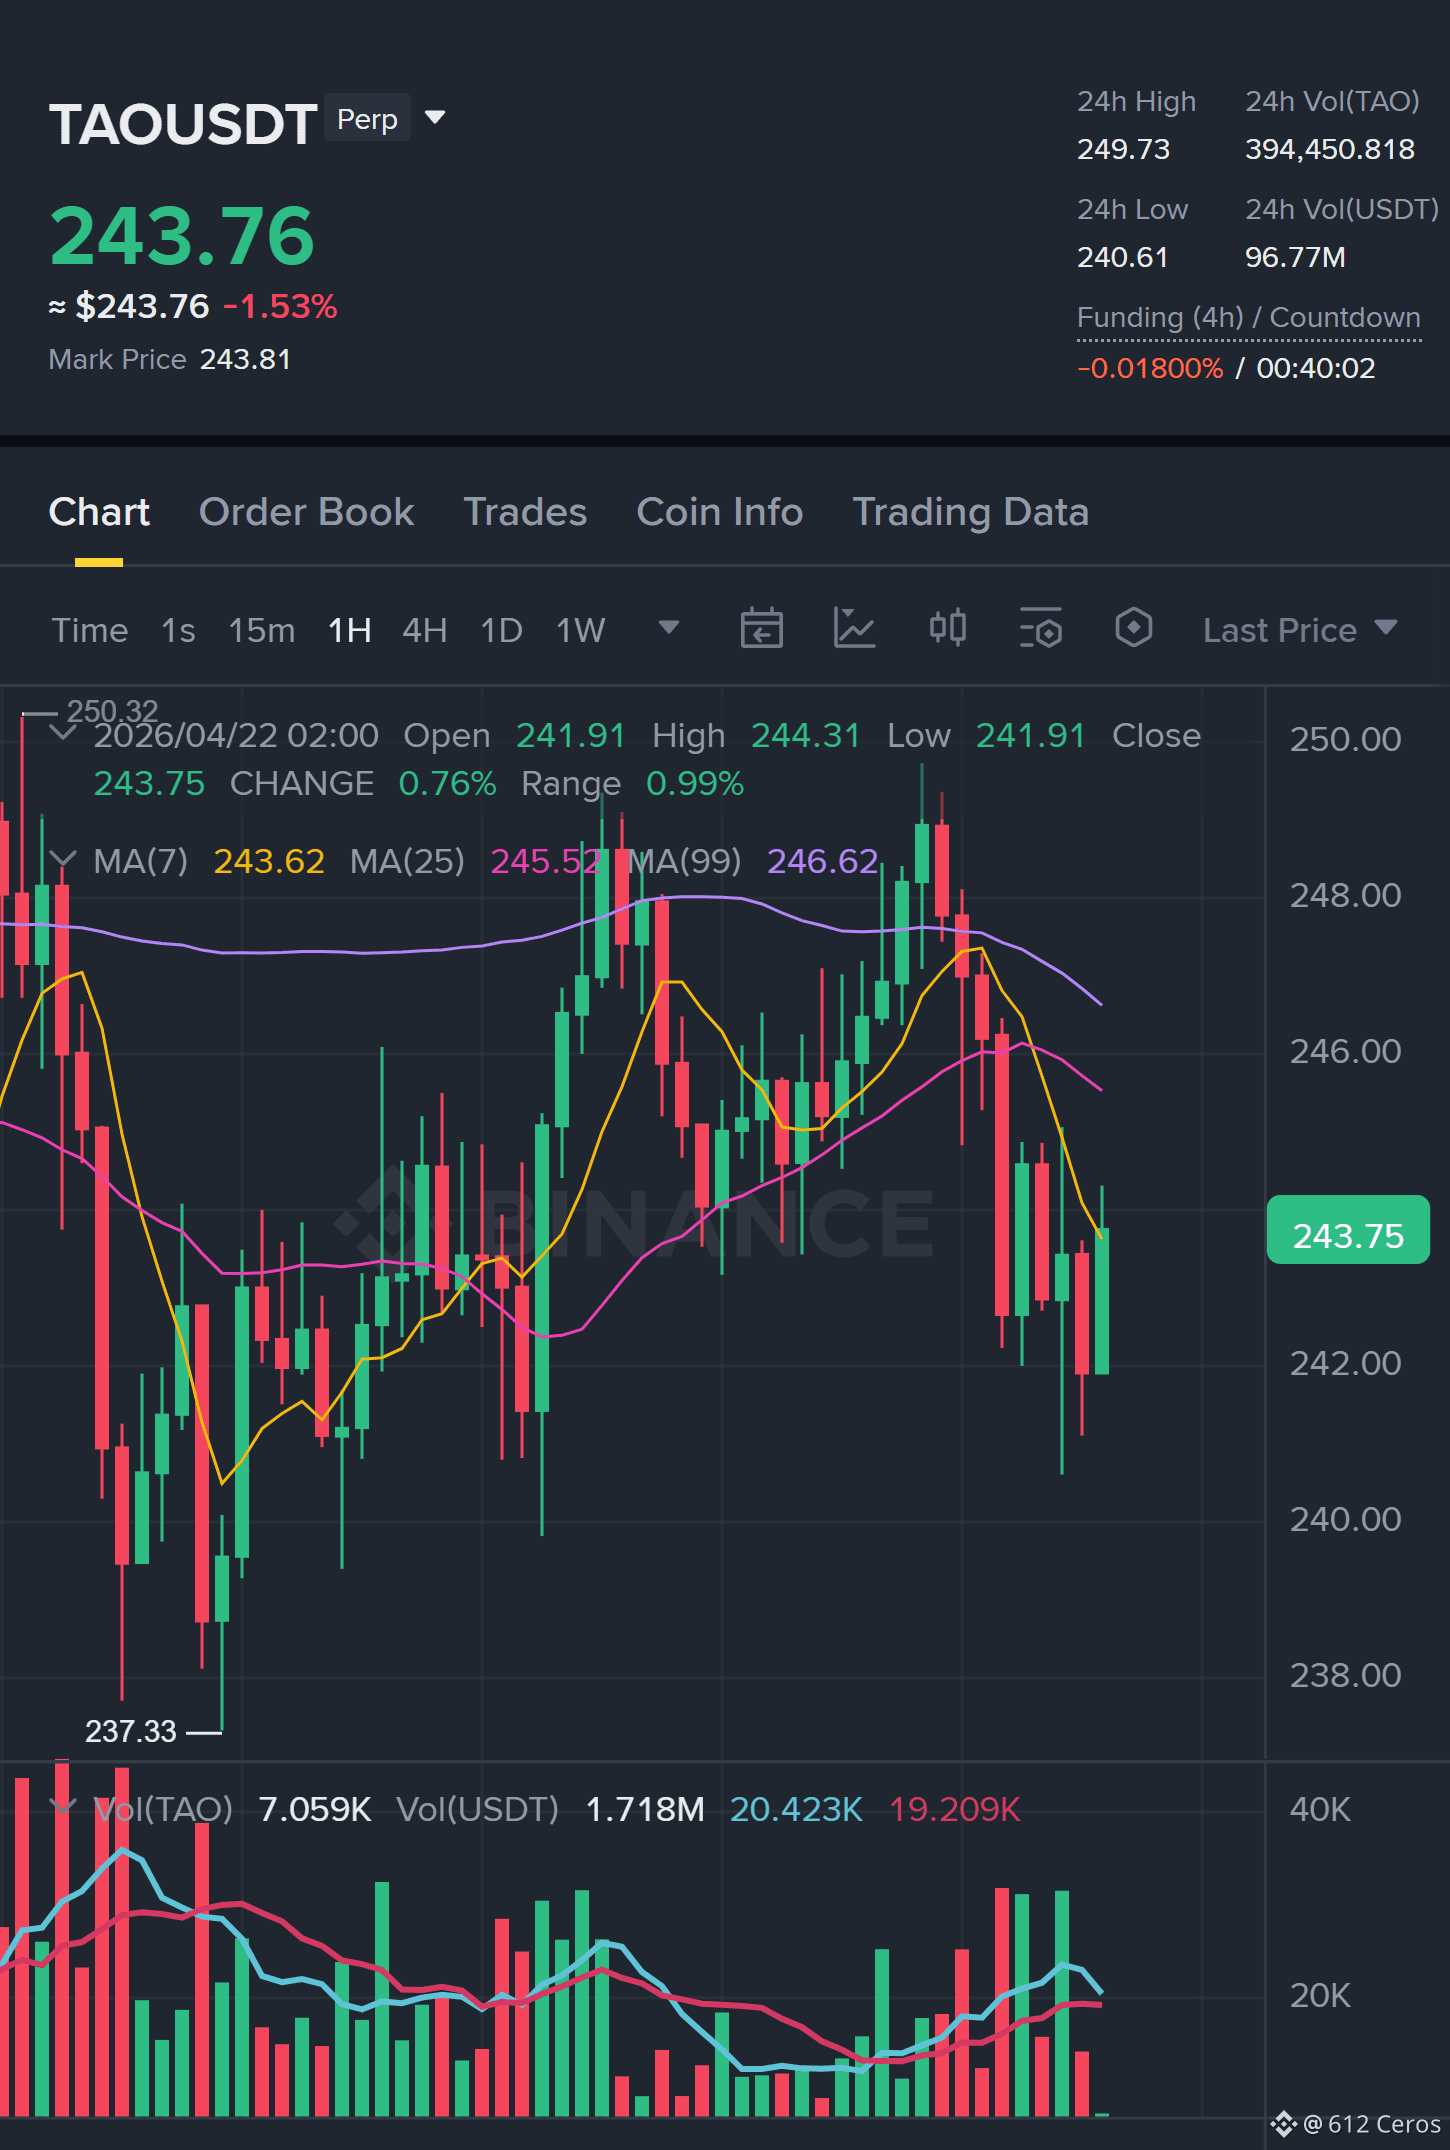Screen dimensions: 1450x2150
Task: Select the Time chart view
Action: coord(90,630)
